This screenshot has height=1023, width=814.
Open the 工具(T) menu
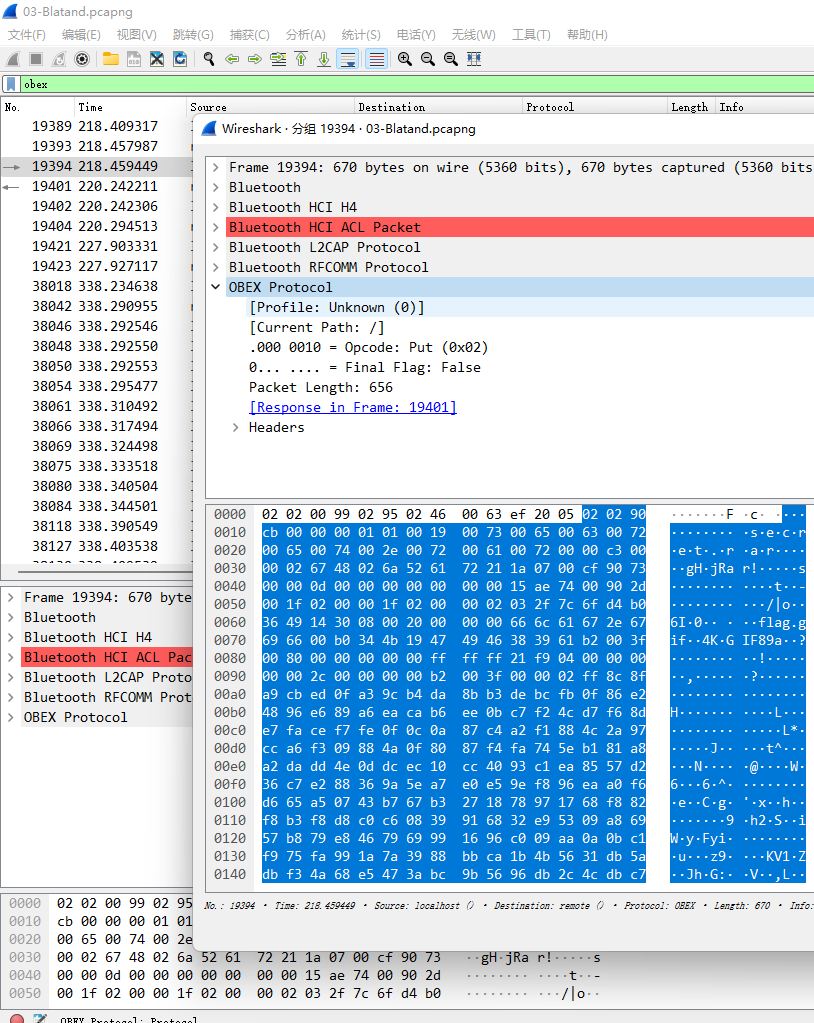(531, 35)
